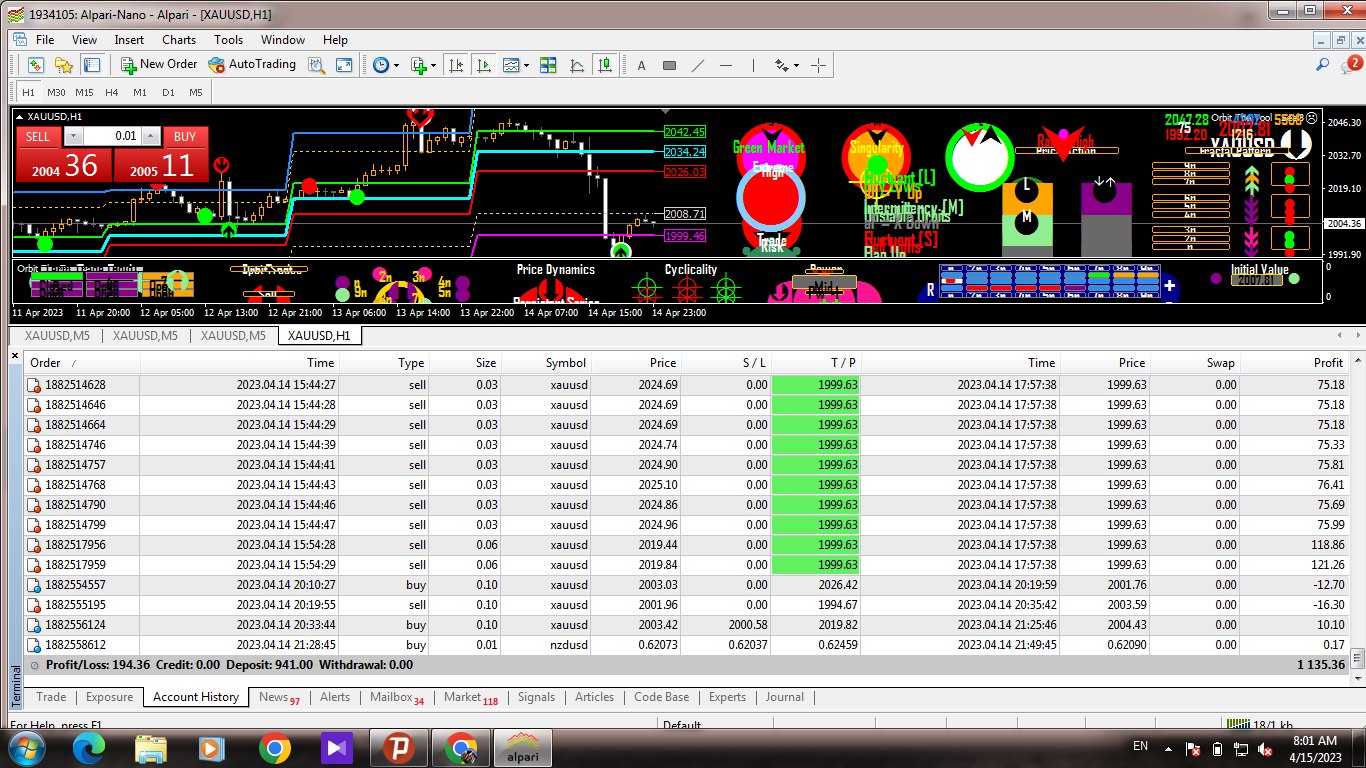Open the Tools menu
The width and height of the screenshot is (1366, 768).
coord(228,40)
